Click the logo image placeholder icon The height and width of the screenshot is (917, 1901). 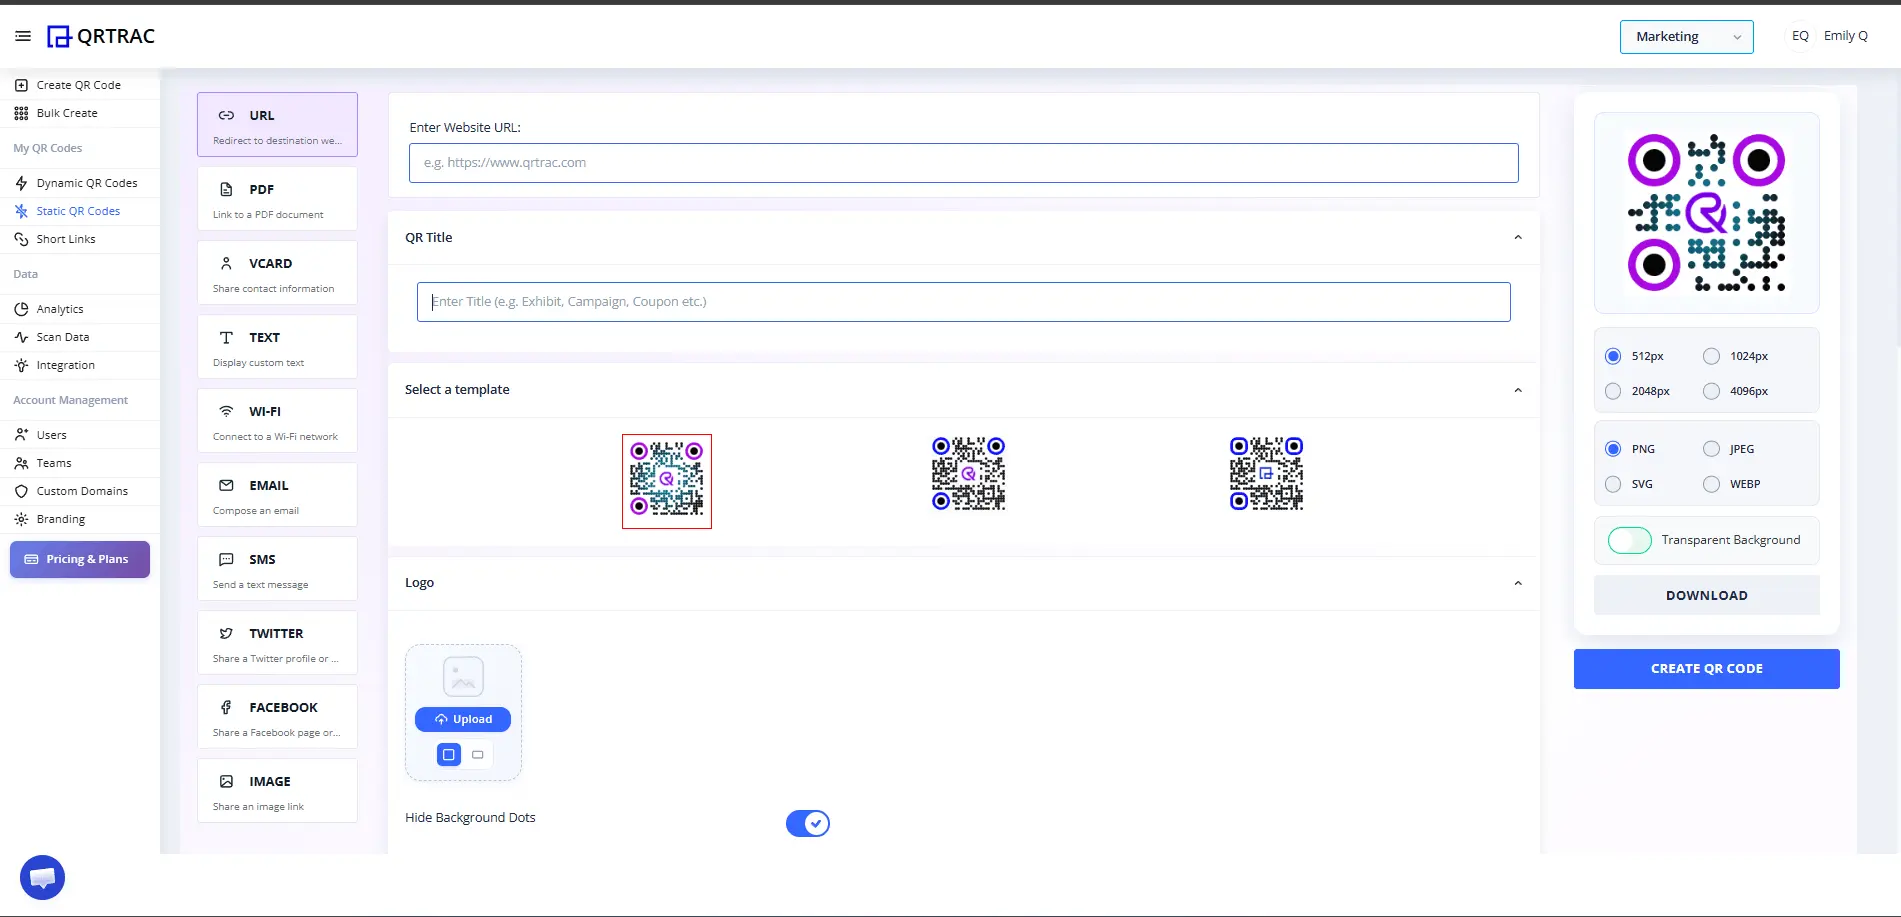coord(463,677)
